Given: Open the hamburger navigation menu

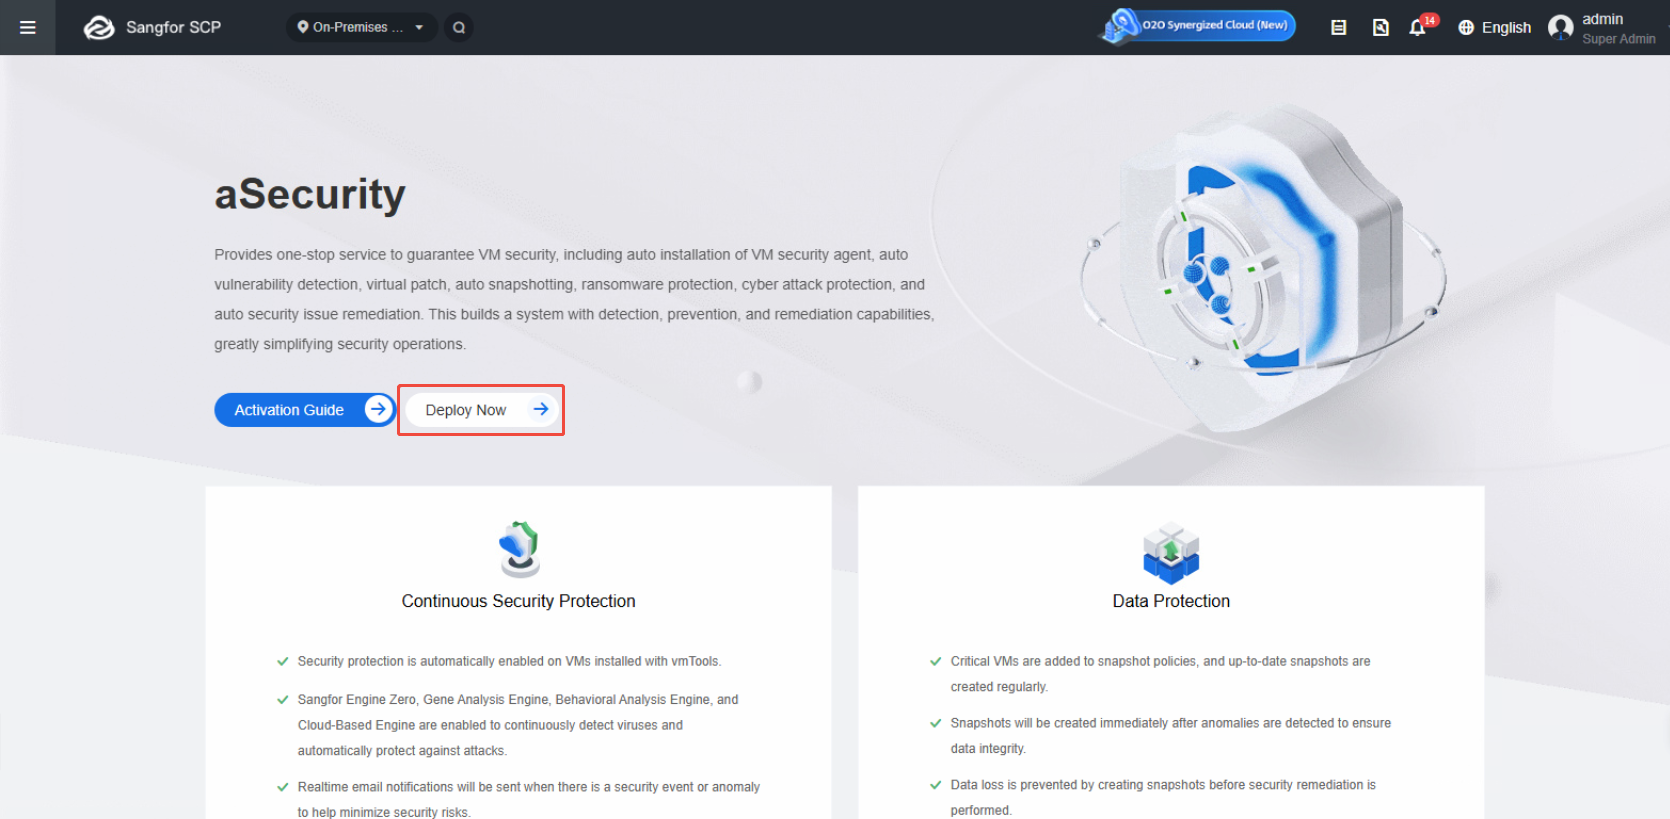Looking at the screenshot, I should pyautogui.click(x=28, y=27).
